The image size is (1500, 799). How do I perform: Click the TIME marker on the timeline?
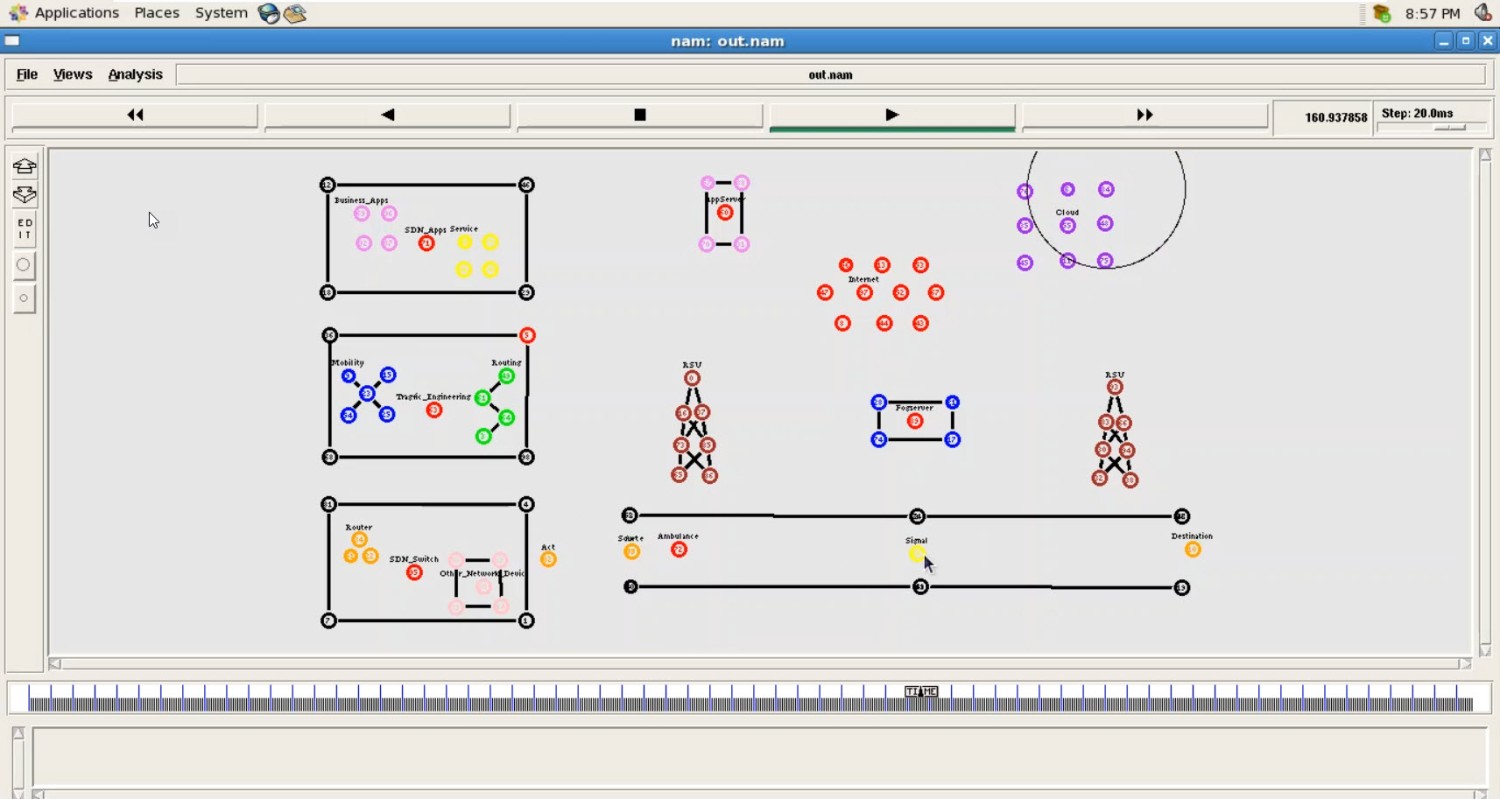921,692
